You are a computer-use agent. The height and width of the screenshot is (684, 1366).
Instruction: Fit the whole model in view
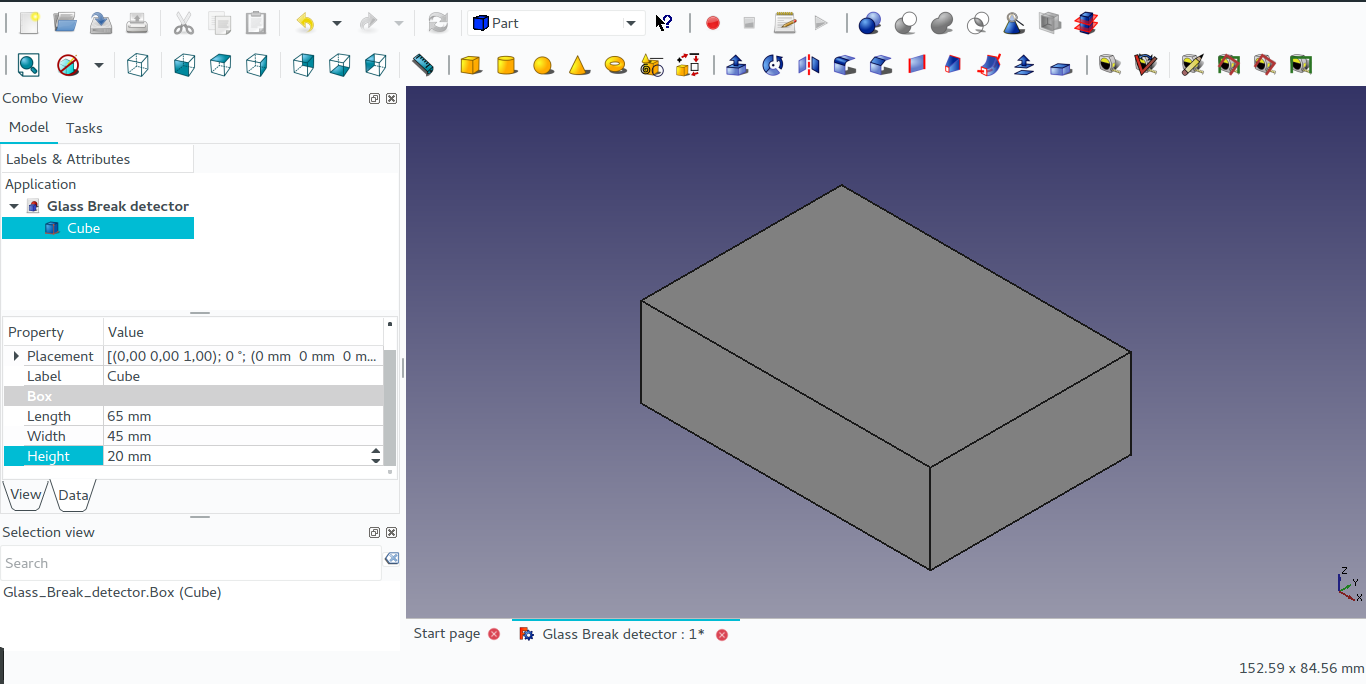click(x=28, y=64)
